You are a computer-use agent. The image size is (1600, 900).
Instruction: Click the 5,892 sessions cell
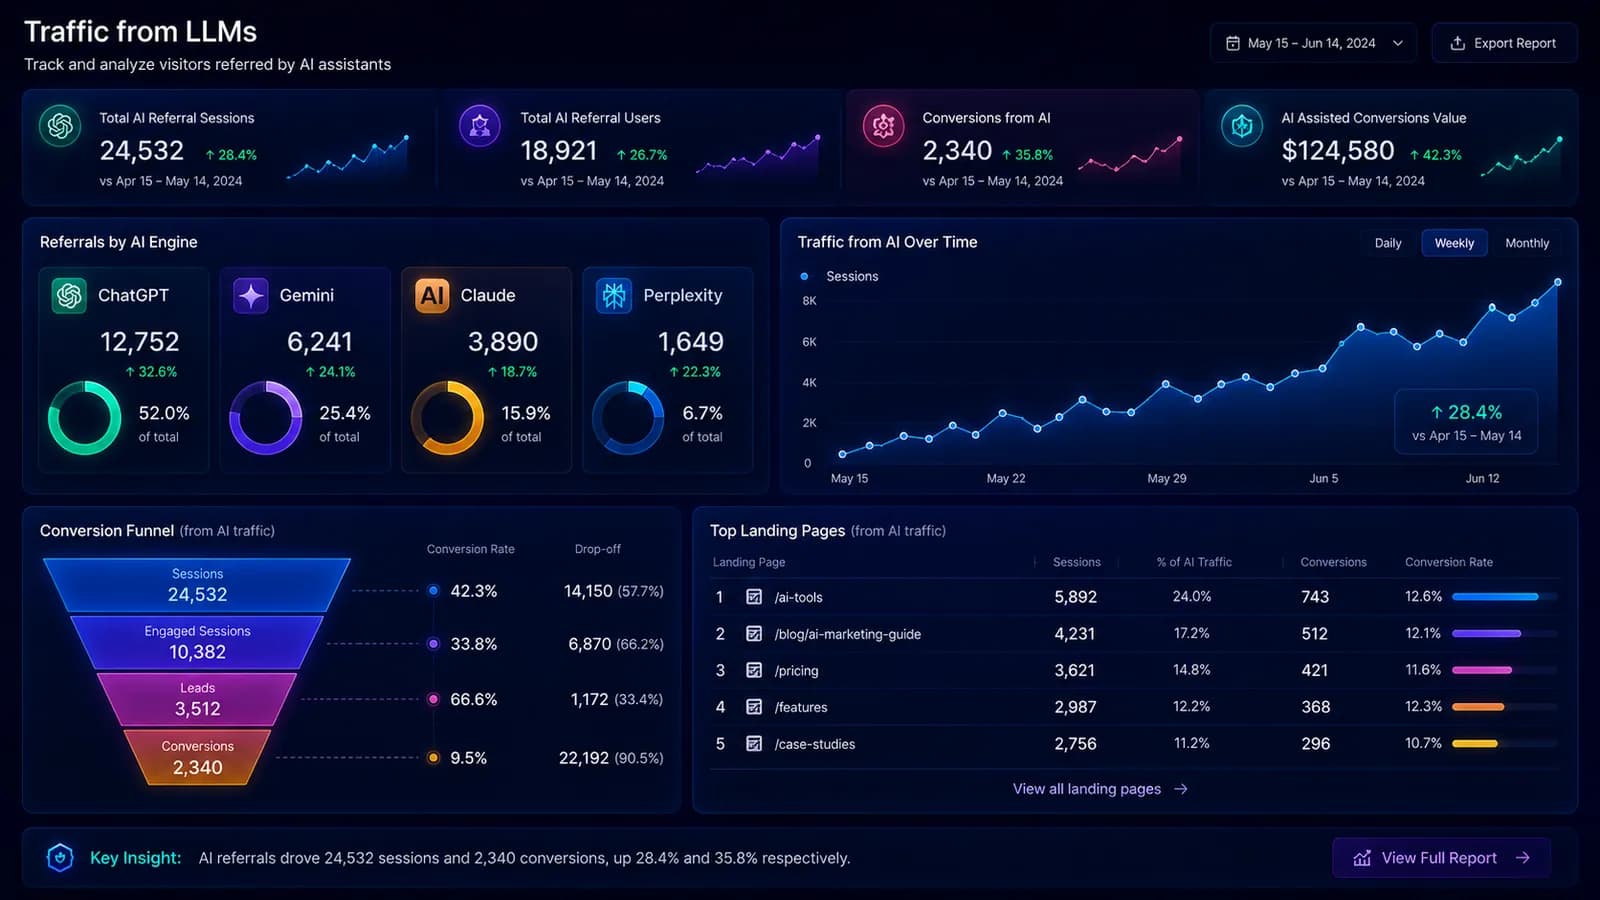(1075, 597)
